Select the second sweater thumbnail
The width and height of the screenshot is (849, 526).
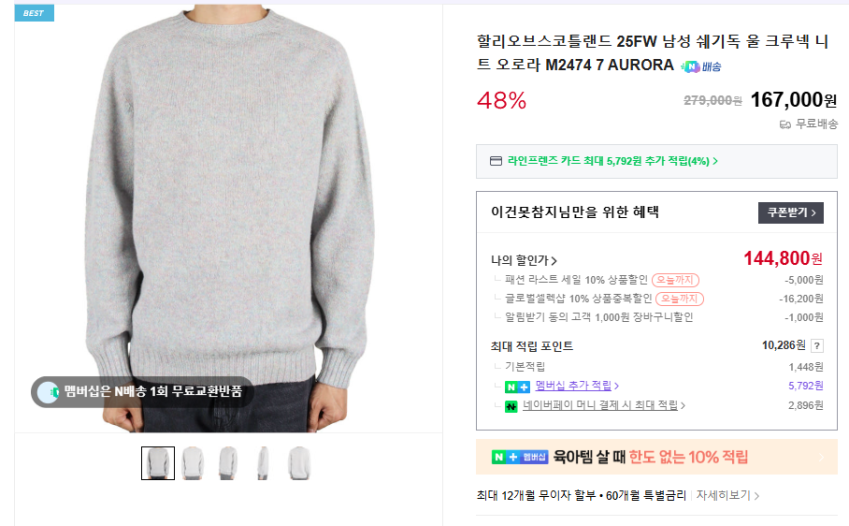pos(193,463)
